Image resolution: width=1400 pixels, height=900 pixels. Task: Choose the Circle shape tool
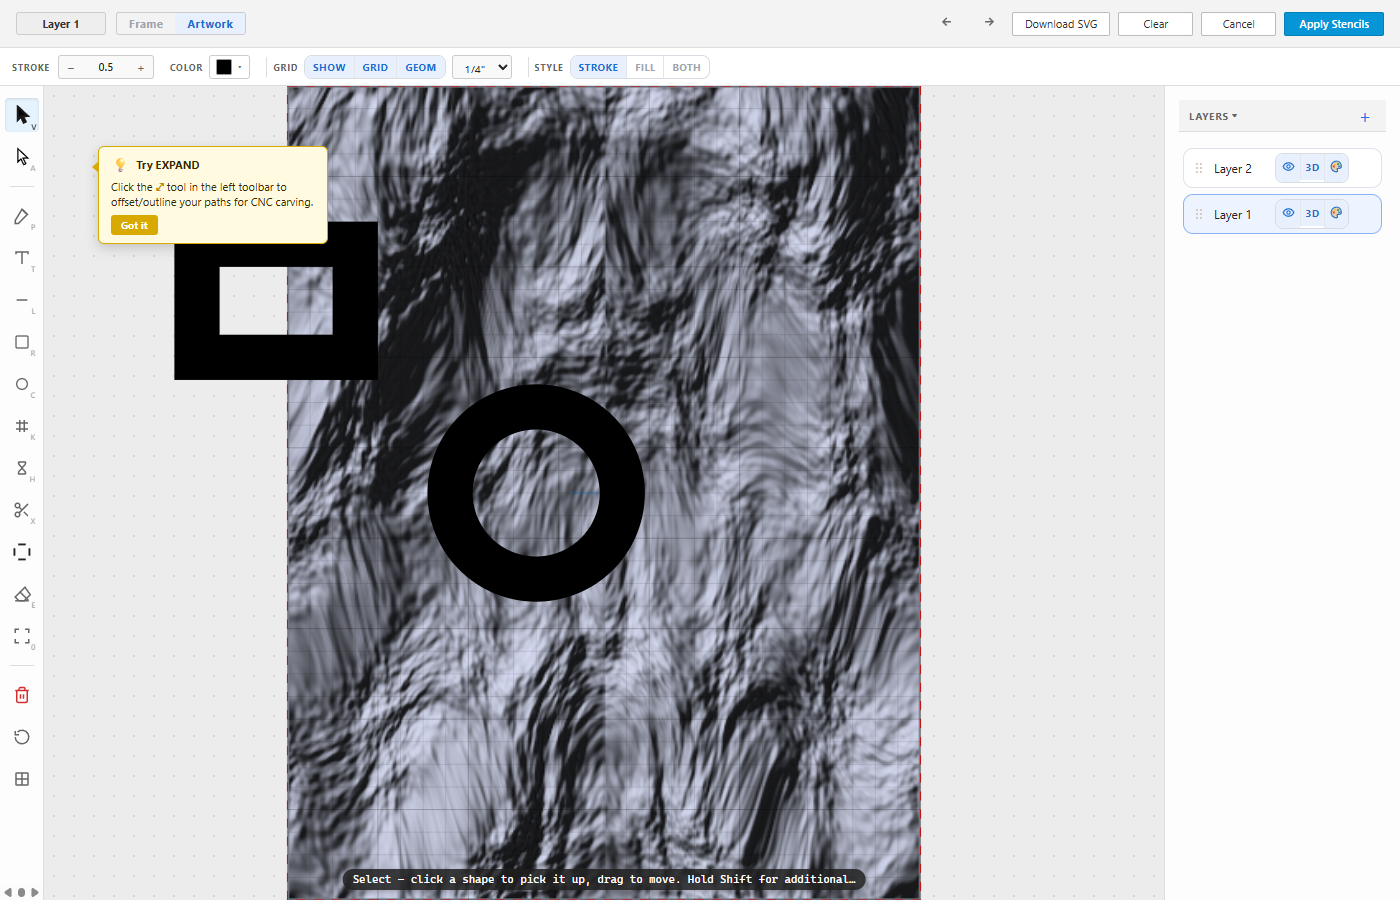(x=22, y=384)
